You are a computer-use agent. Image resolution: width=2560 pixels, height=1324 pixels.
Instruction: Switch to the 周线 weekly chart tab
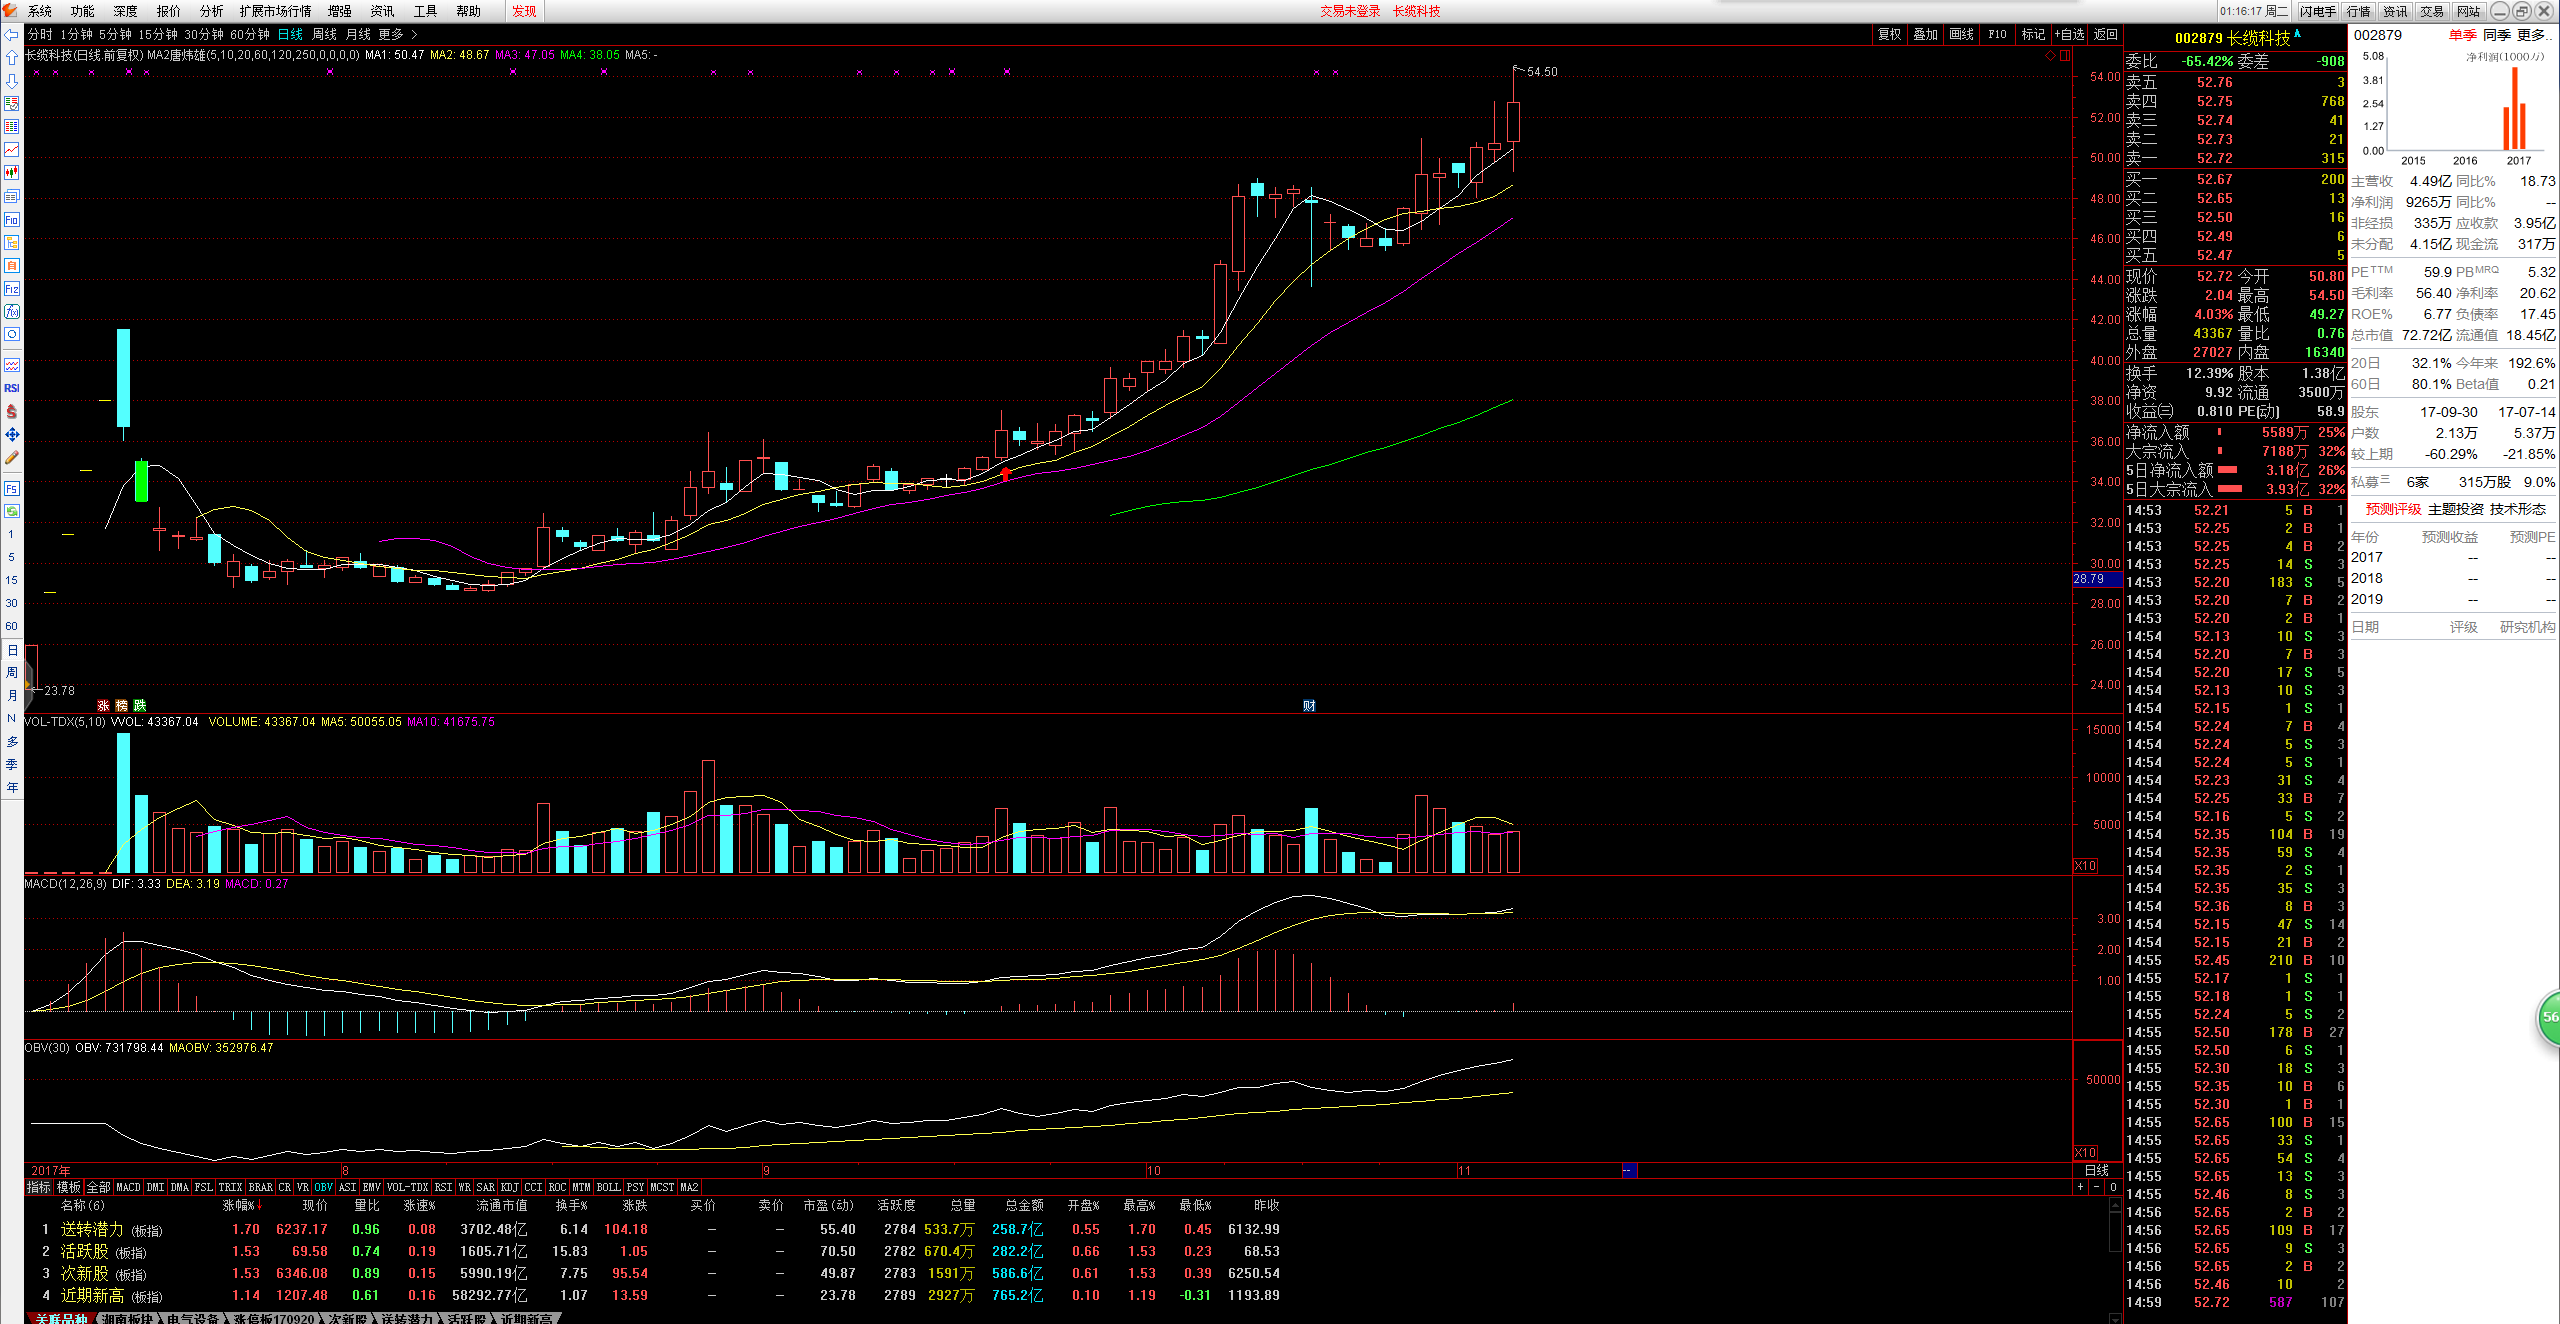[x=324, y=35]
